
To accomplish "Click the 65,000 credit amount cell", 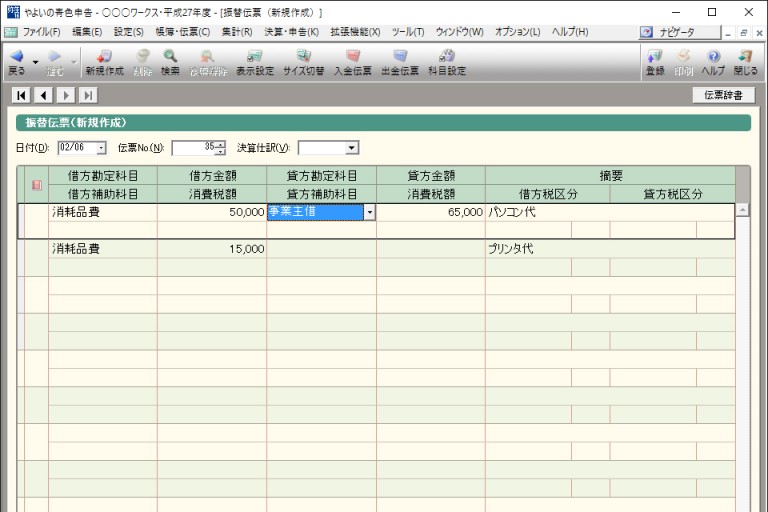I will click(430, 213).
